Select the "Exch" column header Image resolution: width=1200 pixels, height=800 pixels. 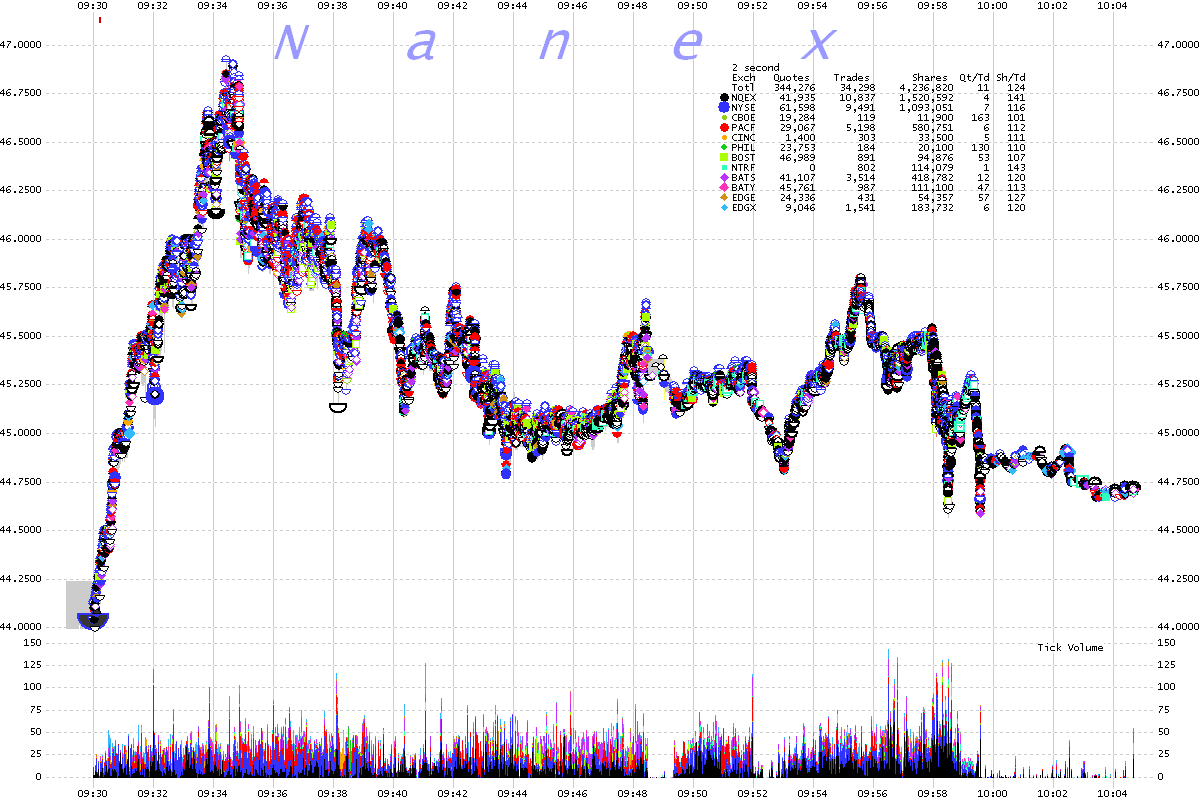[744, 77]
